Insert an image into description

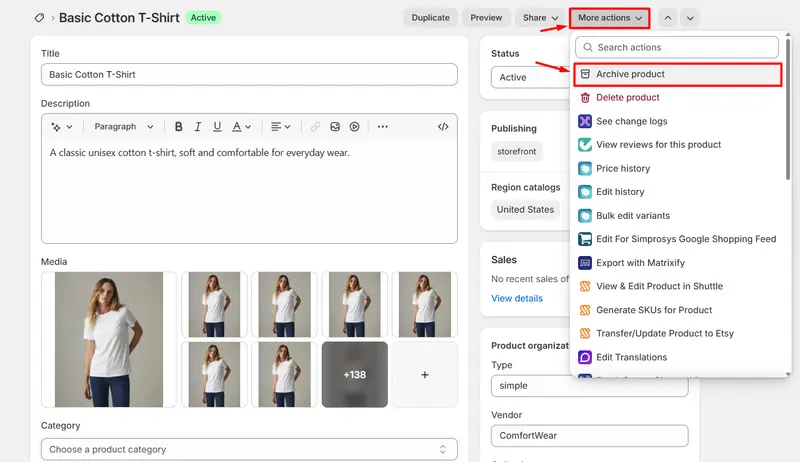tap(335, 126)
